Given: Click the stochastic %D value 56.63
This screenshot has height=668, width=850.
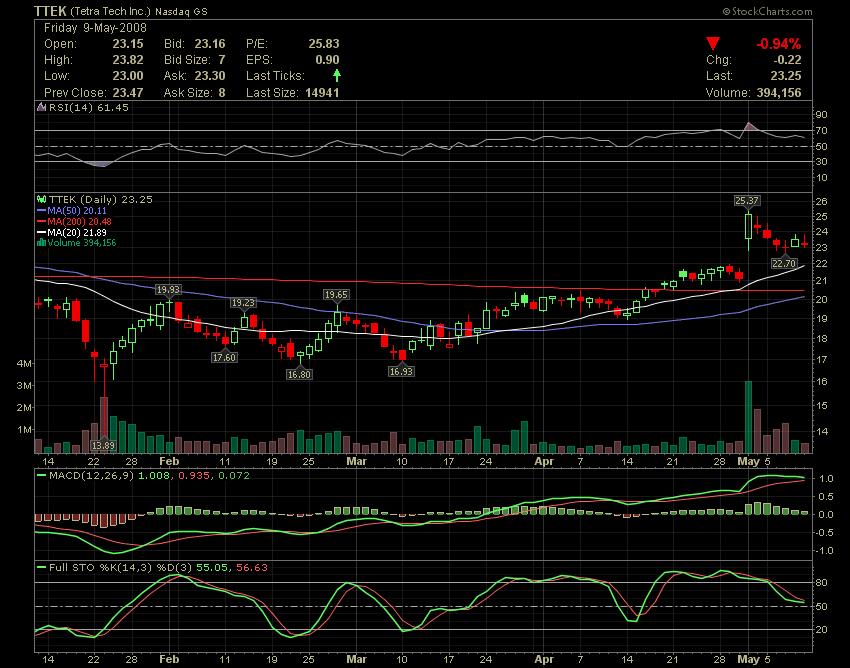Looking at the screenshot, I should [252, 568].
